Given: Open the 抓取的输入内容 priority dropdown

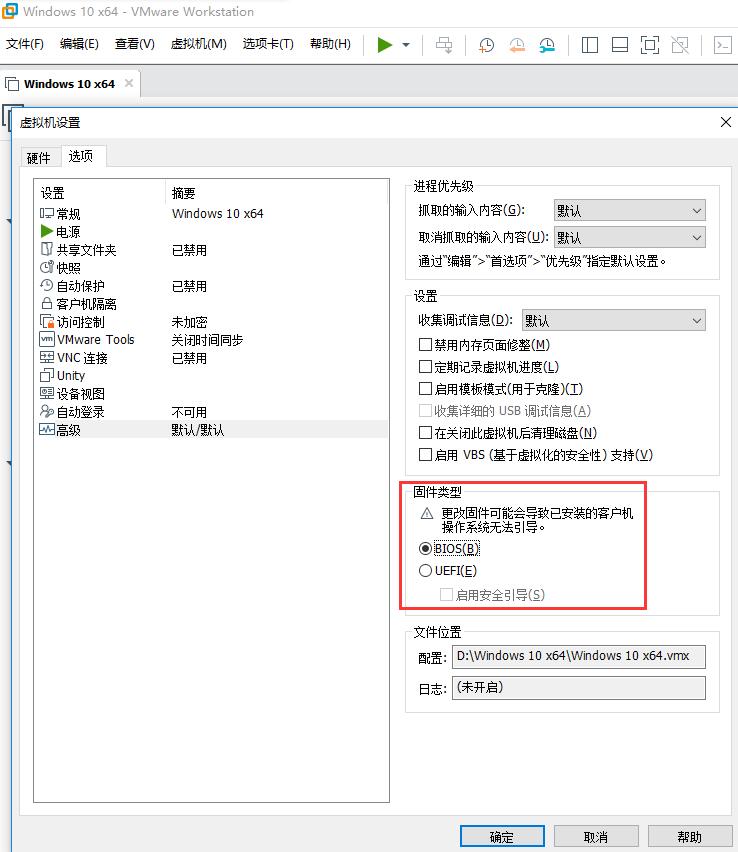Looking at the screenshot, I should [x=629, y=211].
